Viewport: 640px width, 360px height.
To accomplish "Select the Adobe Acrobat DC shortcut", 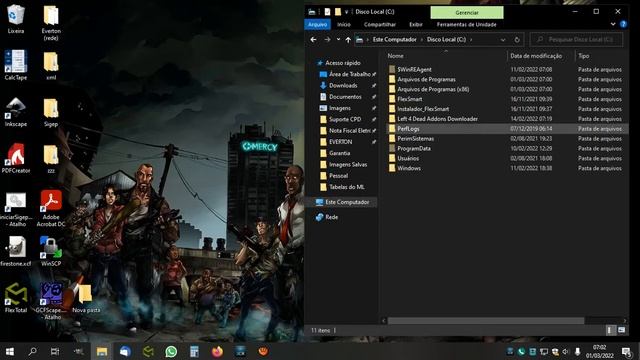I will click(51, 208).
